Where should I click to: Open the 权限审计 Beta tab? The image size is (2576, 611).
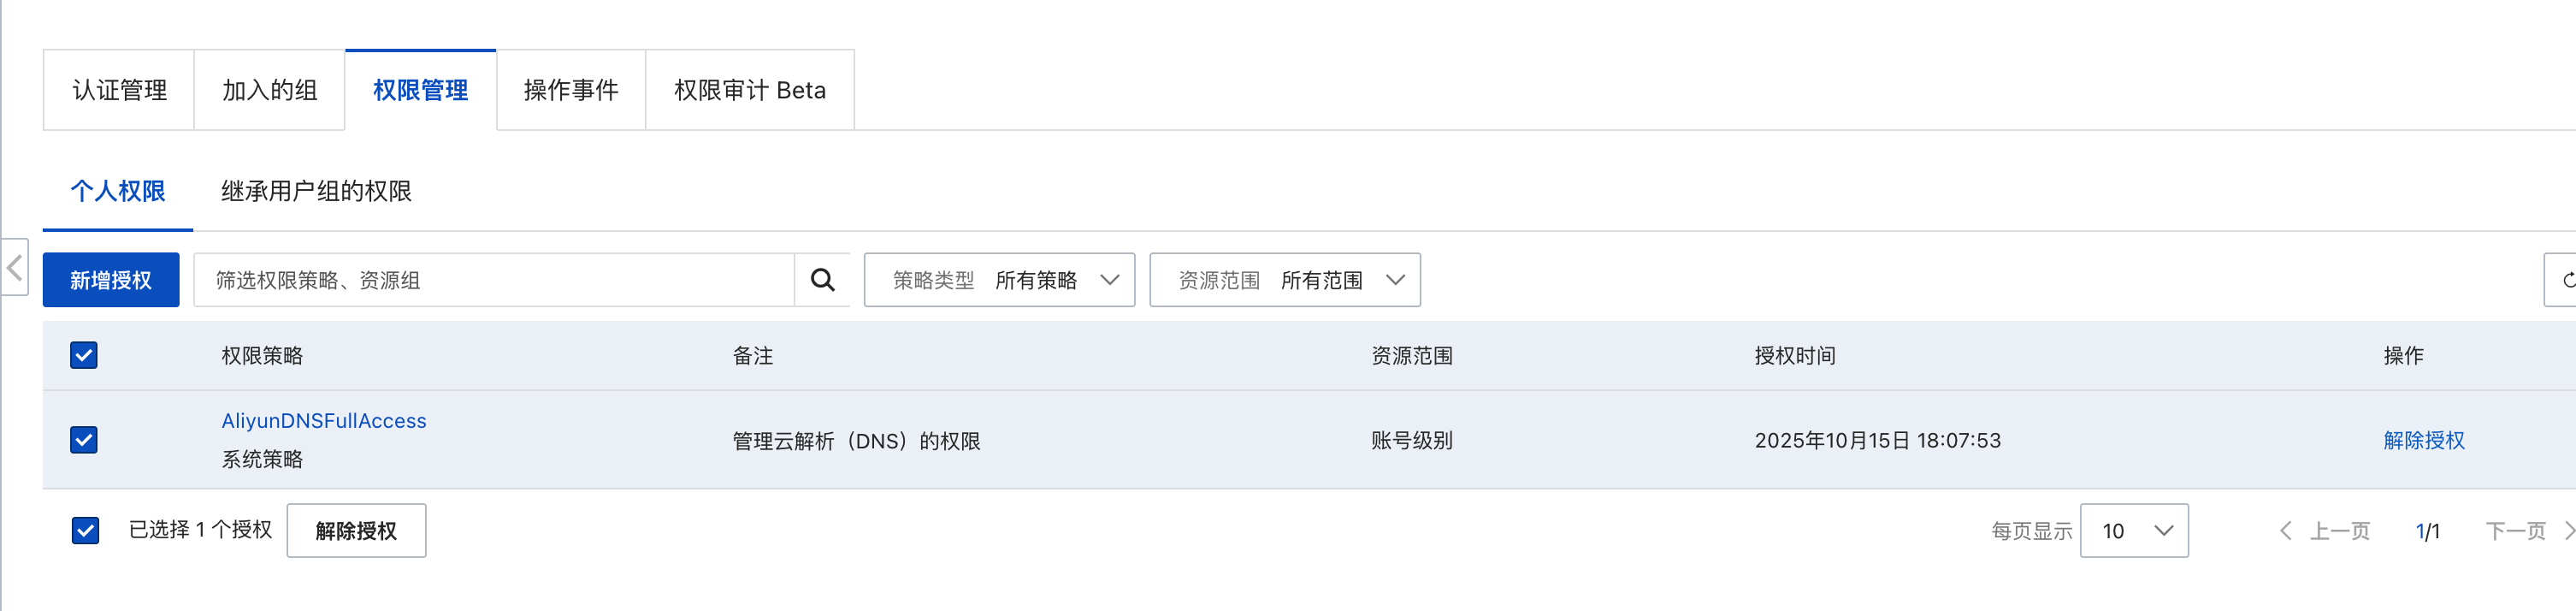pyautogui.click(x=749, y=90)
